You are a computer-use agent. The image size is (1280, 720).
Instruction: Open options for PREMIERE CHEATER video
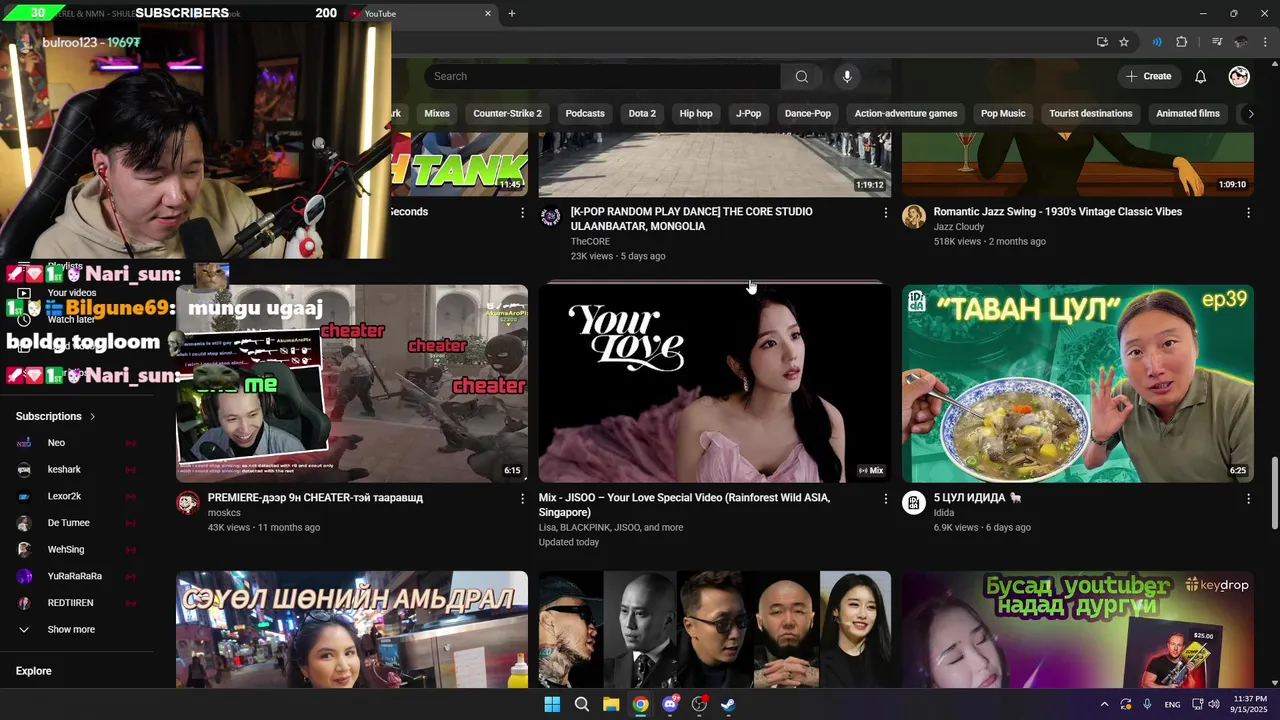tap(522, 498)
